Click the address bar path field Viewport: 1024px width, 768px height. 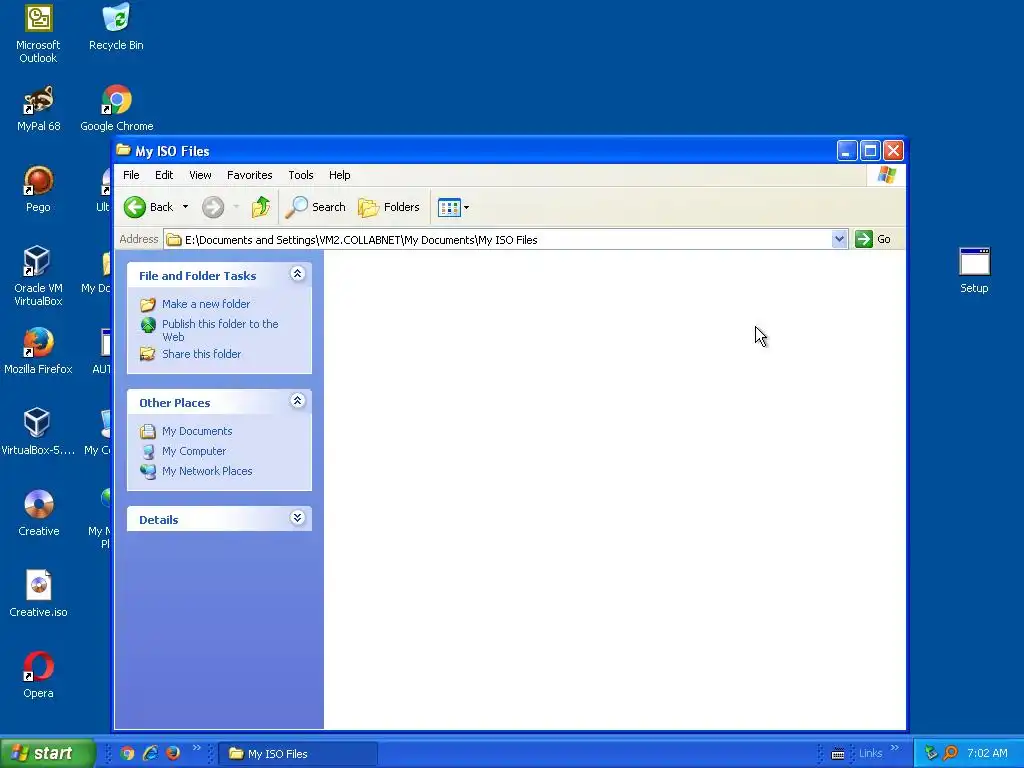coord(498,240)
